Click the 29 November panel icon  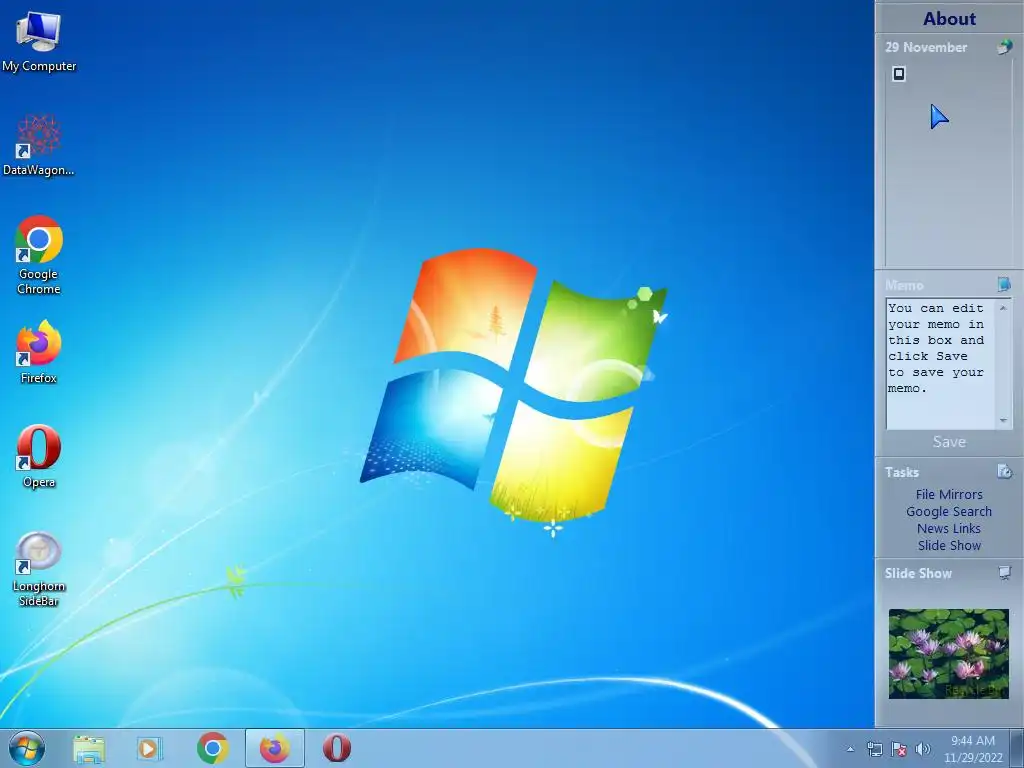point(1004,47)
